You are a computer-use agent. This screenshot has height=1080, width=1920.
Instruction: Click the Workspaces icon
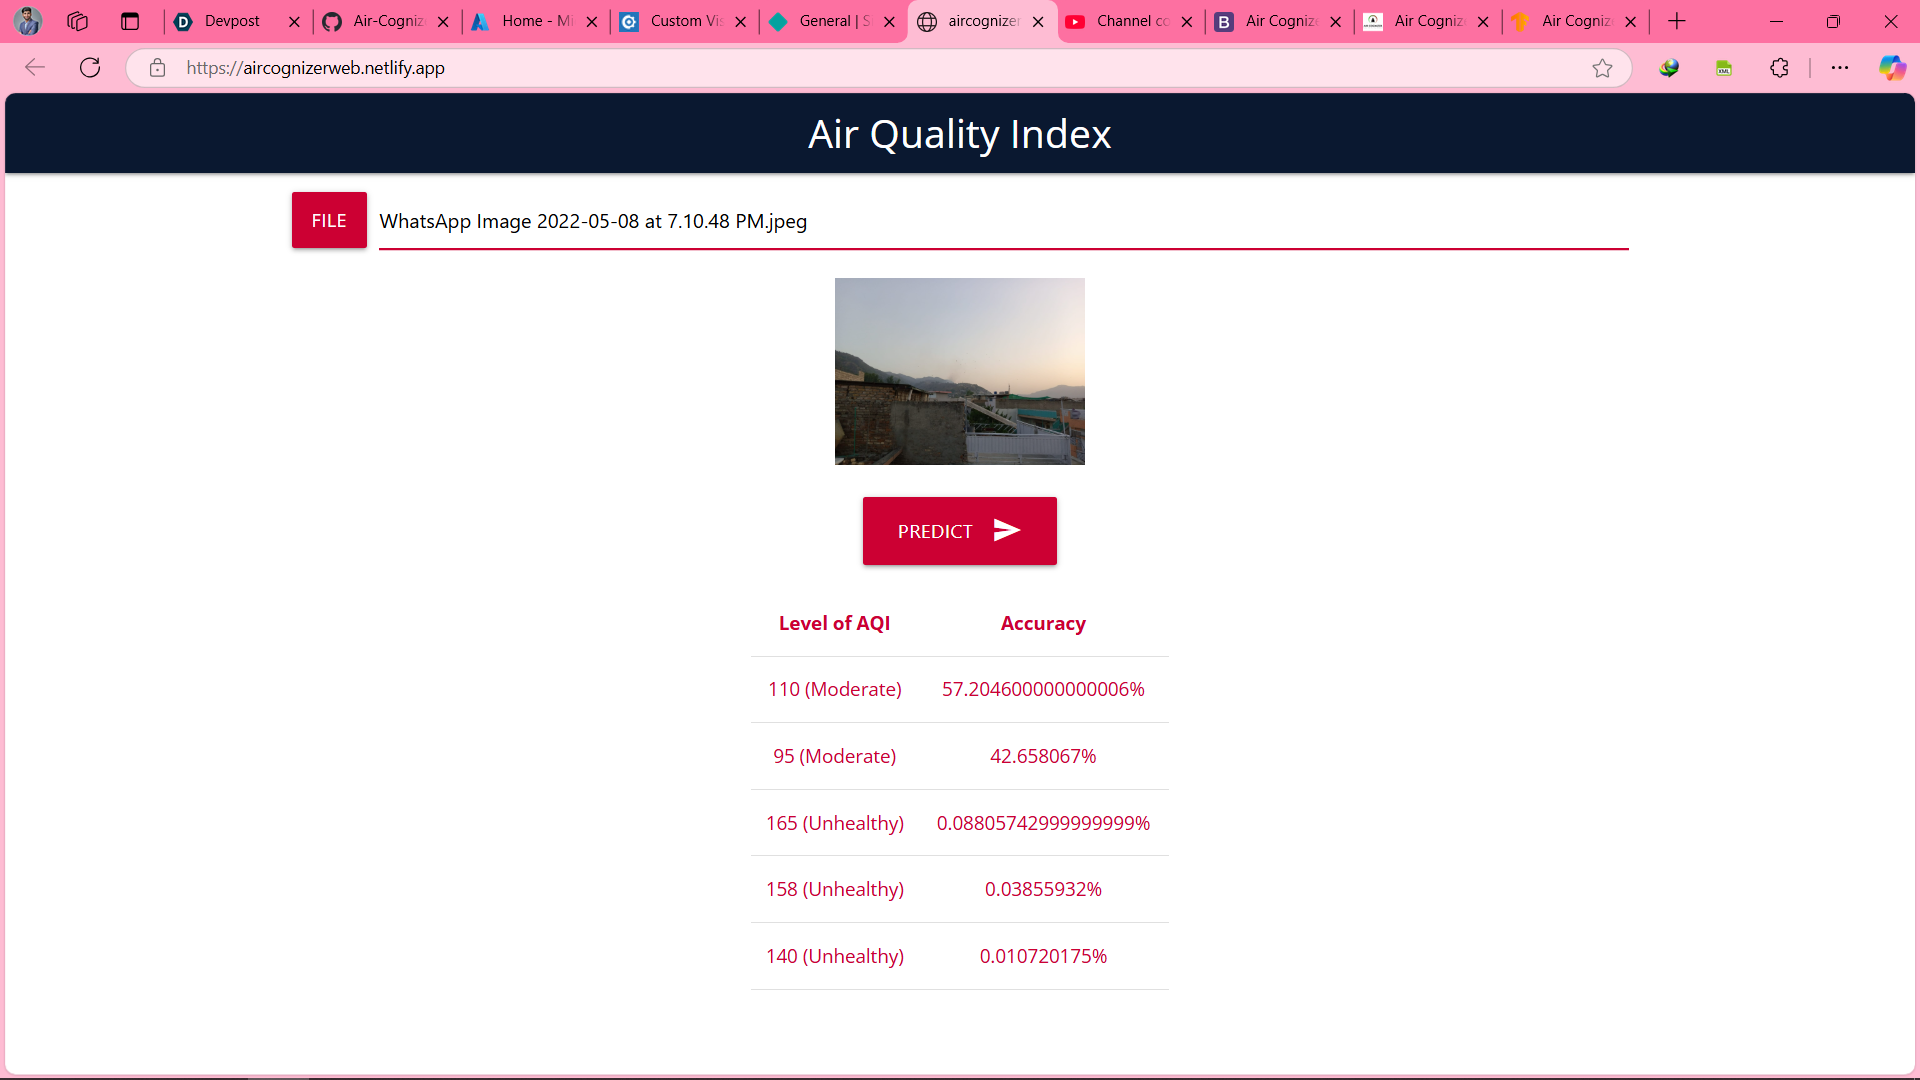tap(78, 21)
